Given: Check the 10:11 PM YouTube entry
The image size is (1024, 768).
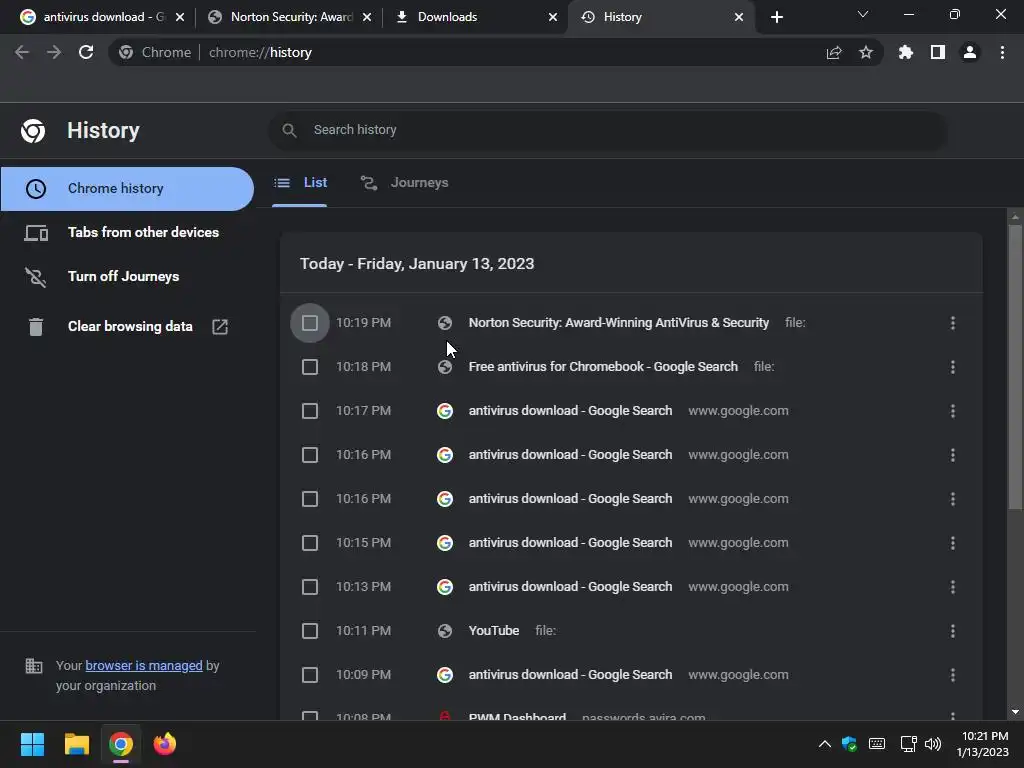Looking at the screenshot, I should click(x=310, y=631).
